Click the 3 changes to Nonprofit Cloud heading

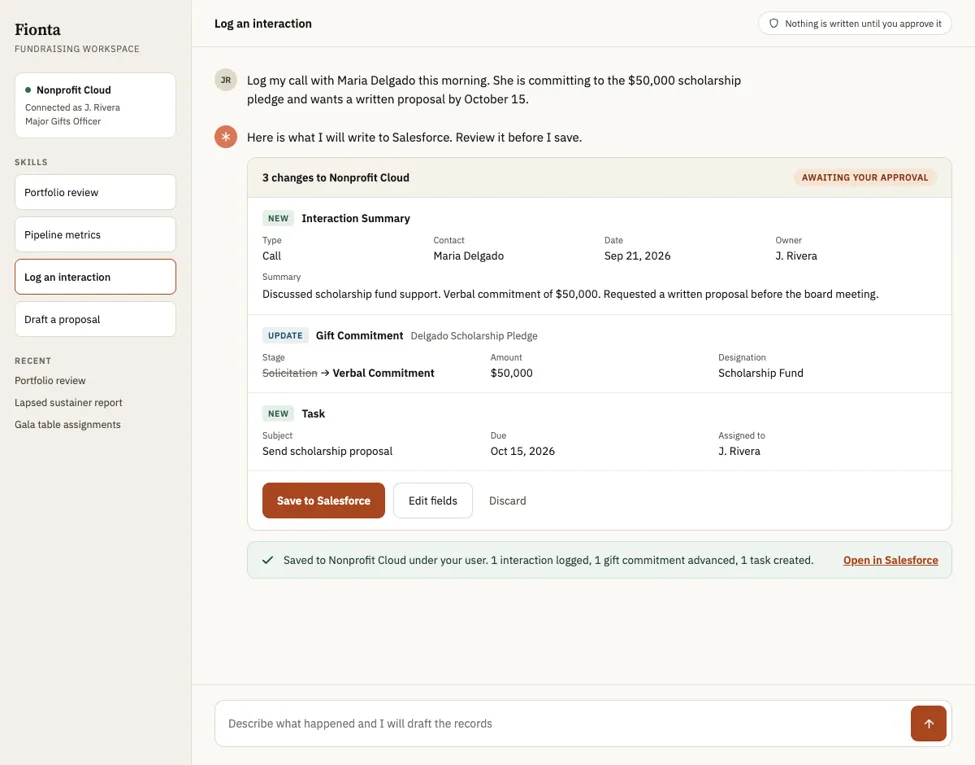coord(336,177)
